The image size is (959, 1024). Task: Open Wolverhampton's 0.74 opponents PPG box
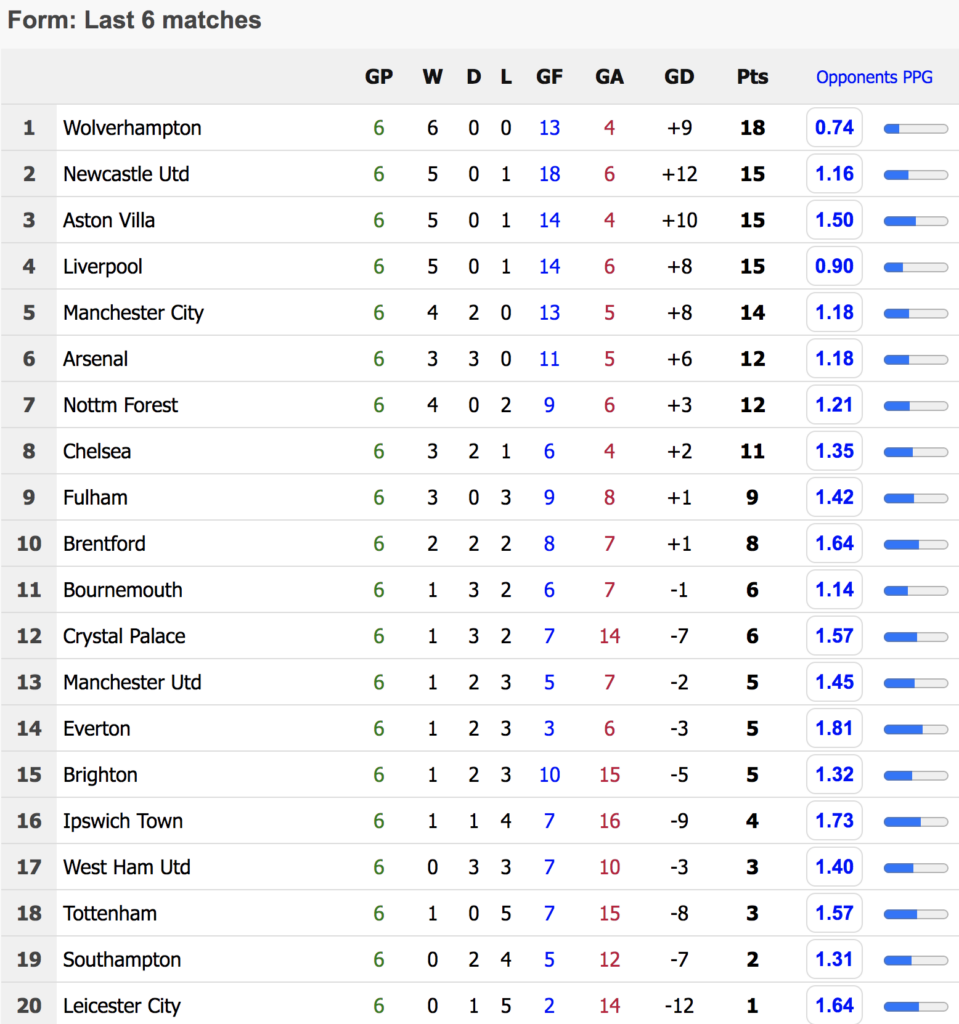point(834,127)
